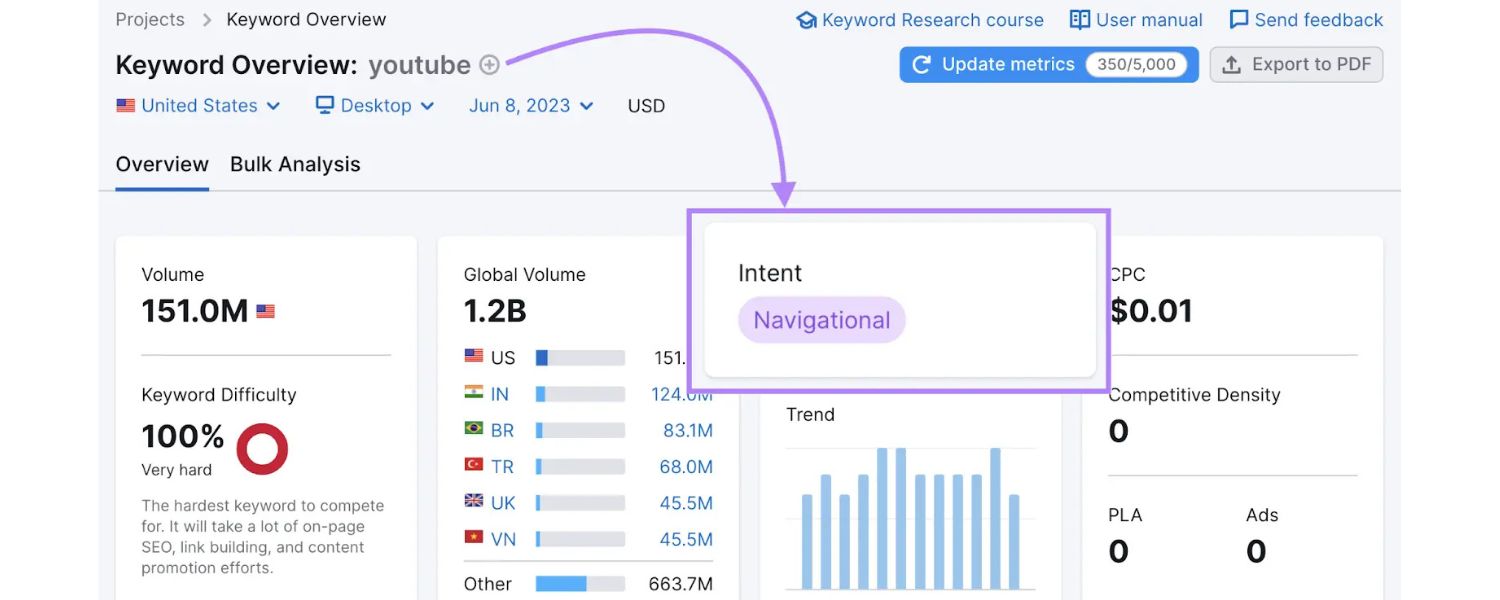Image resolution: width=1500 pixels, height=600 pixels.
Task: Click the plus icon next to keyword youtube
Action: [x=489, y=65]
